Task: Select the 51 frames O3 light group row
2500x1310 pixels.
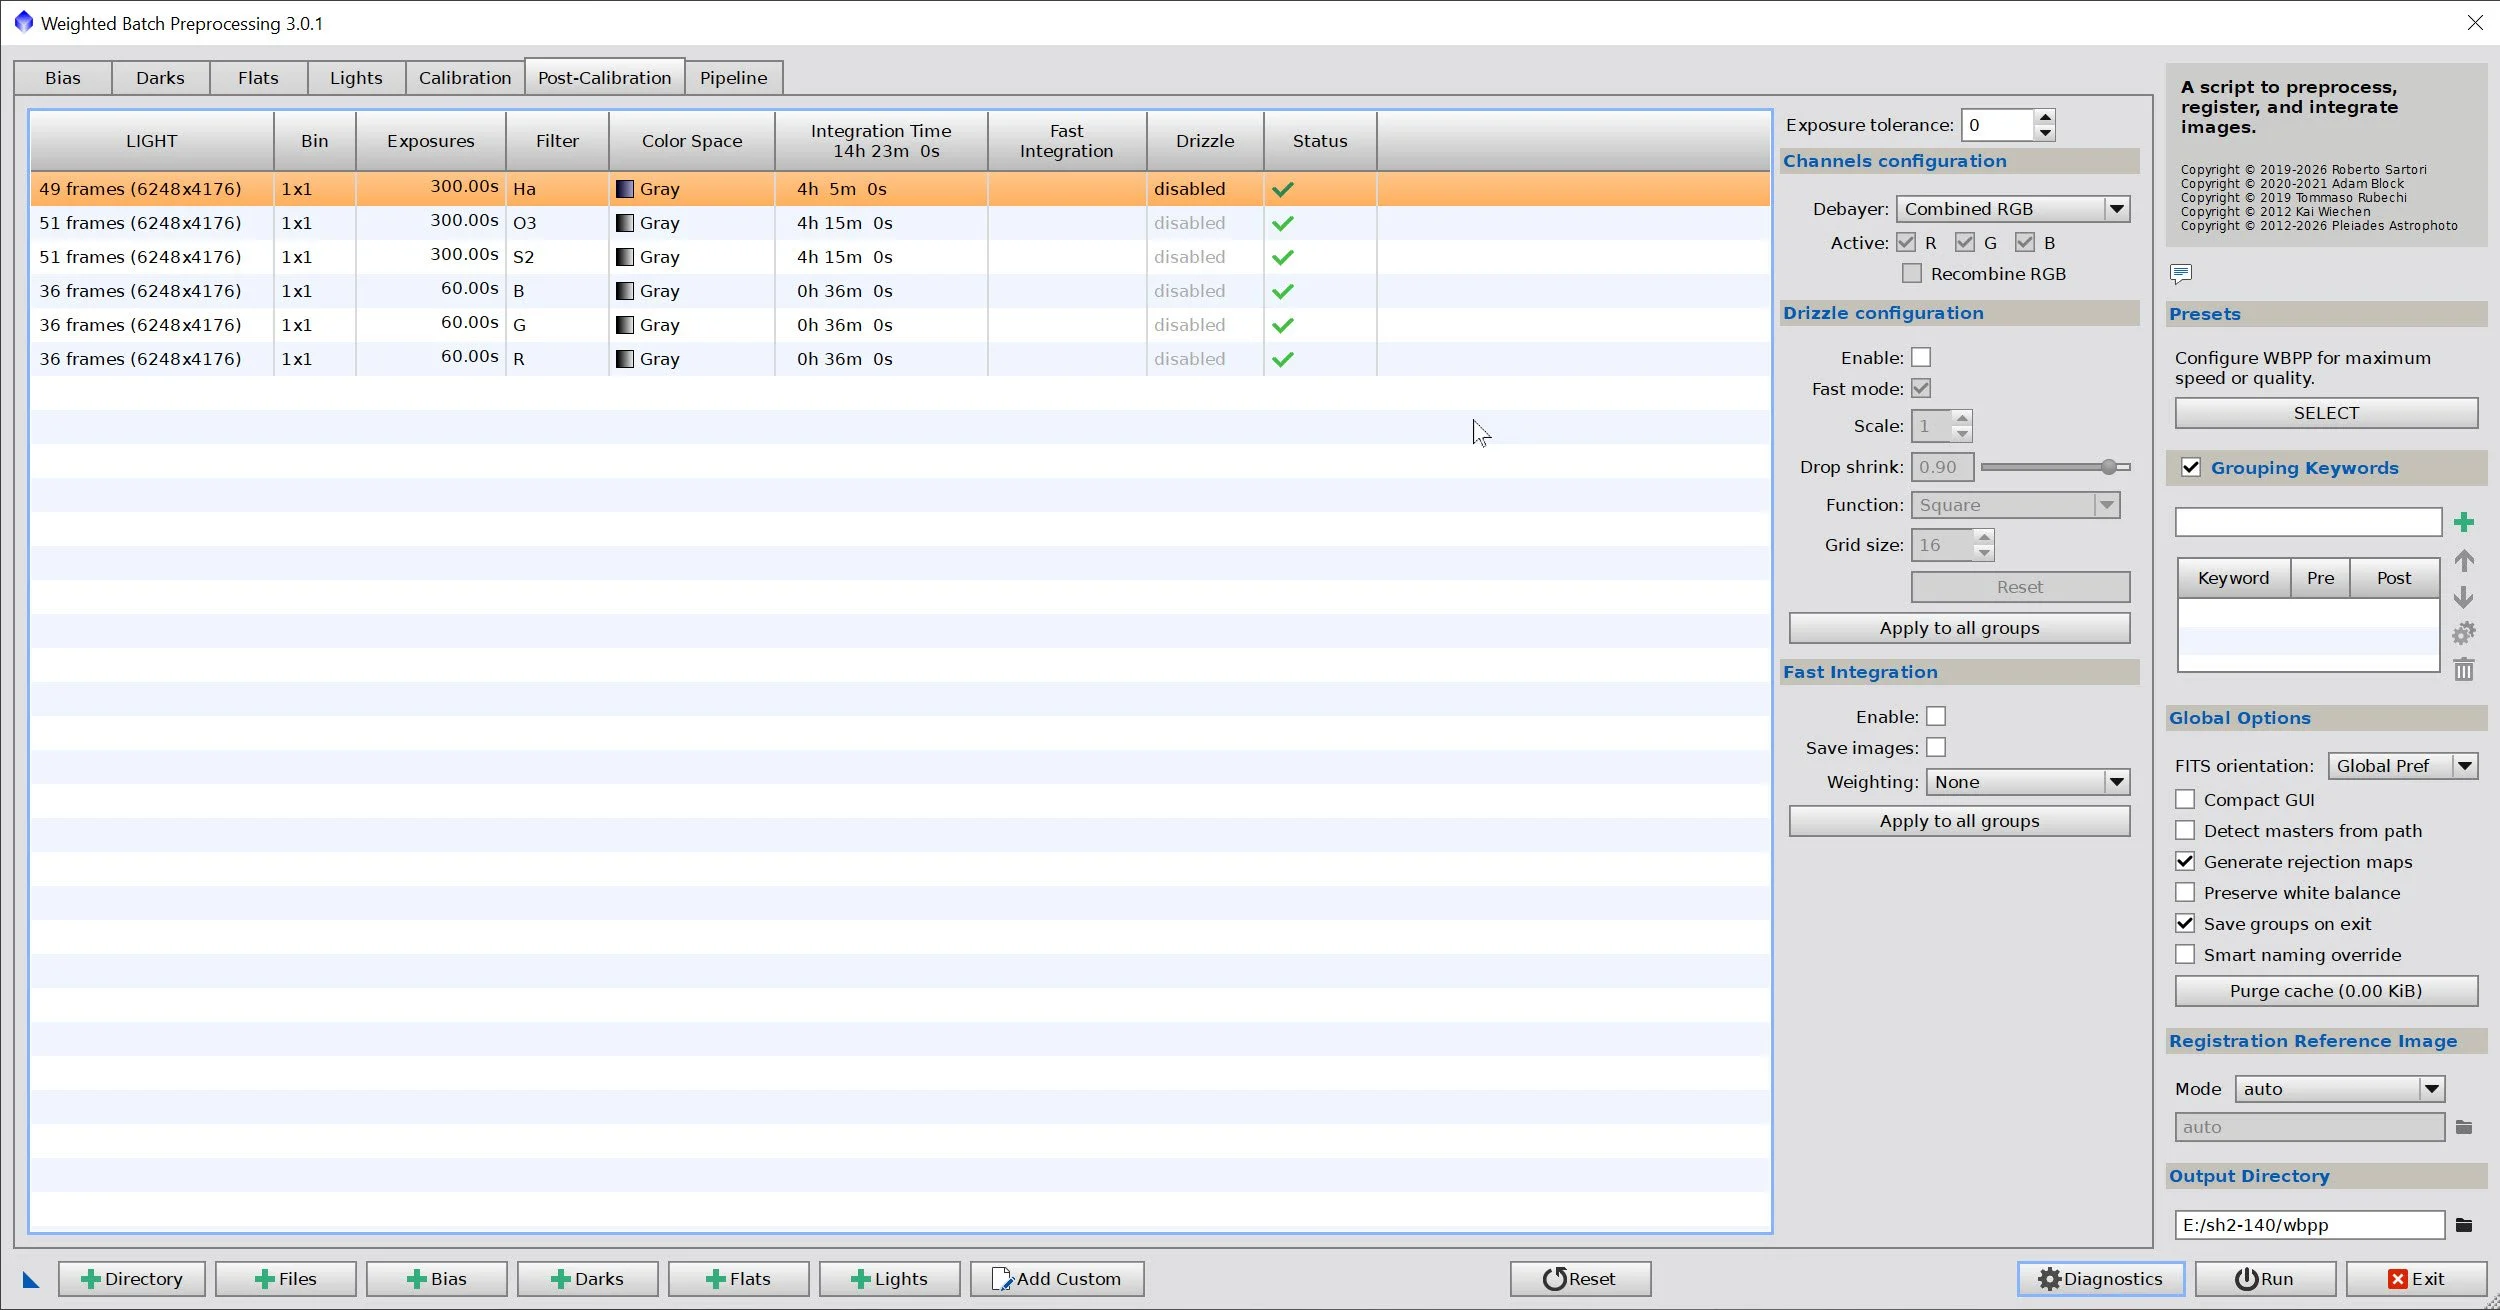Action: point(899,223)
